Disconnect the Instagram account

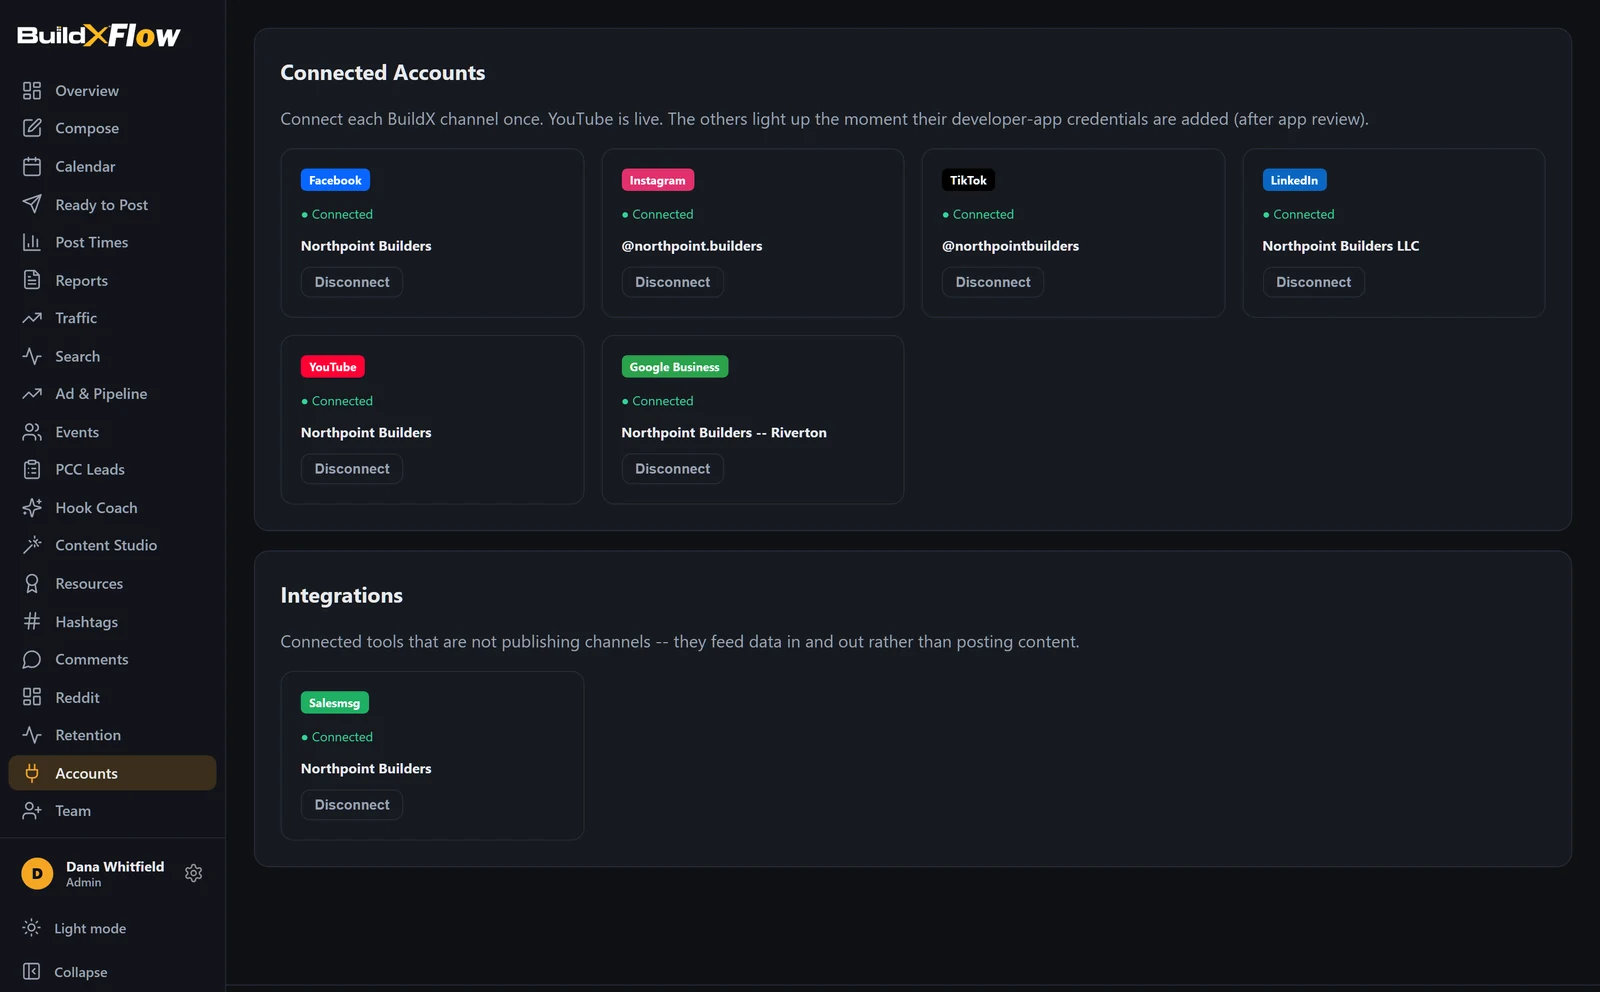[x=672, y=282]
